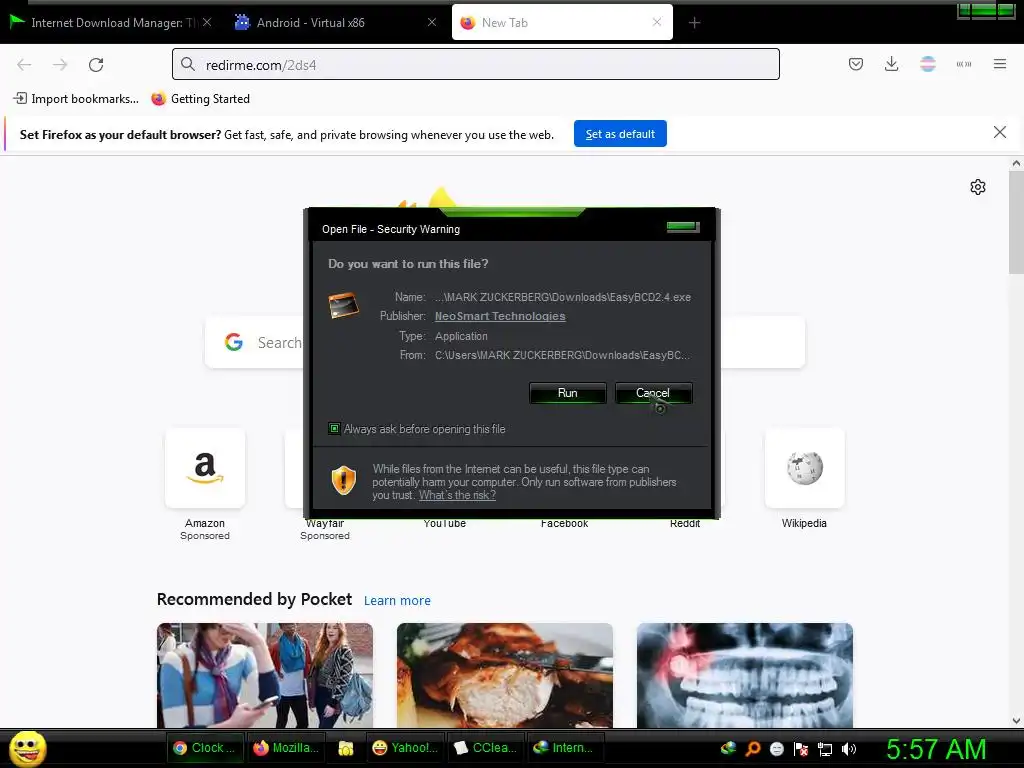This screenshot has height=768, width=1024.
Task: Click the network tray icon
Action: (x=825, y=749)
